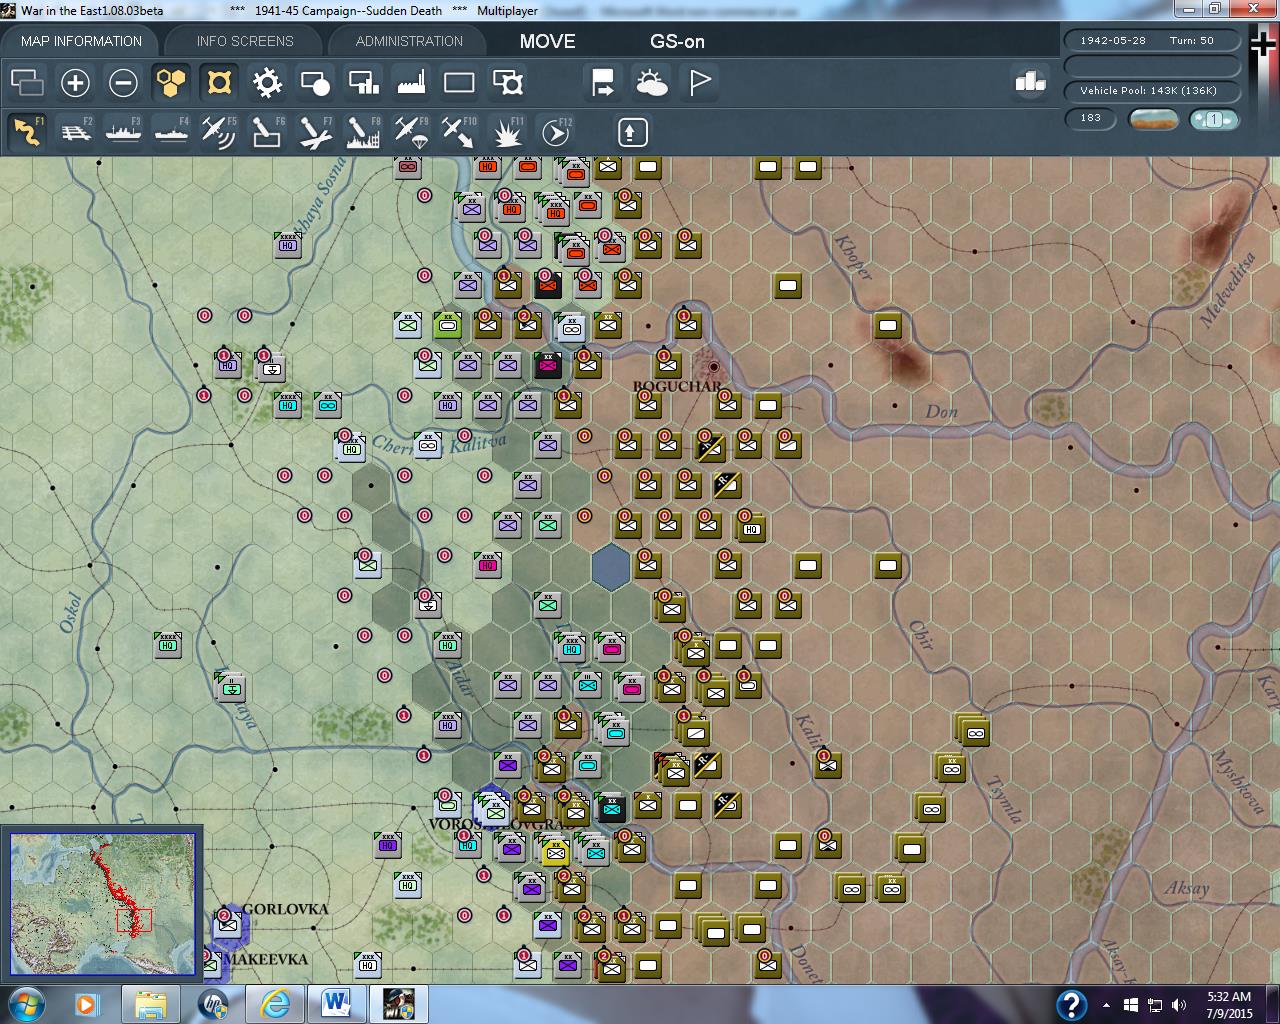The image size is (1280, 1024).
Task: Click the minimap overview thumbnail
Action: (x=102, y=903)
